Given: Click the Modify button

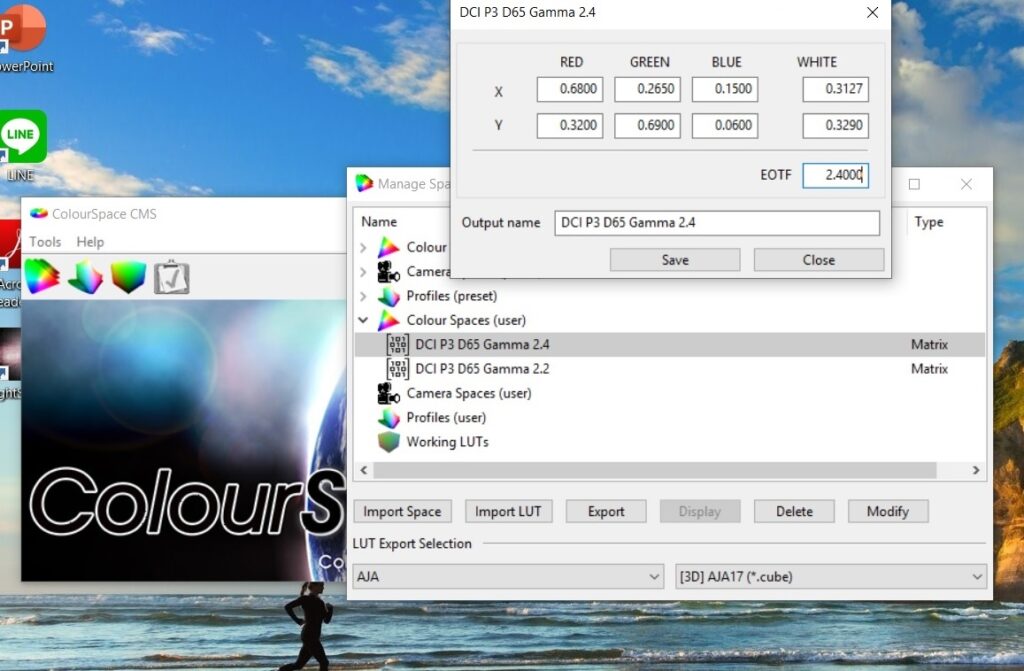Looking at the screenshot, I should (888, 512).
